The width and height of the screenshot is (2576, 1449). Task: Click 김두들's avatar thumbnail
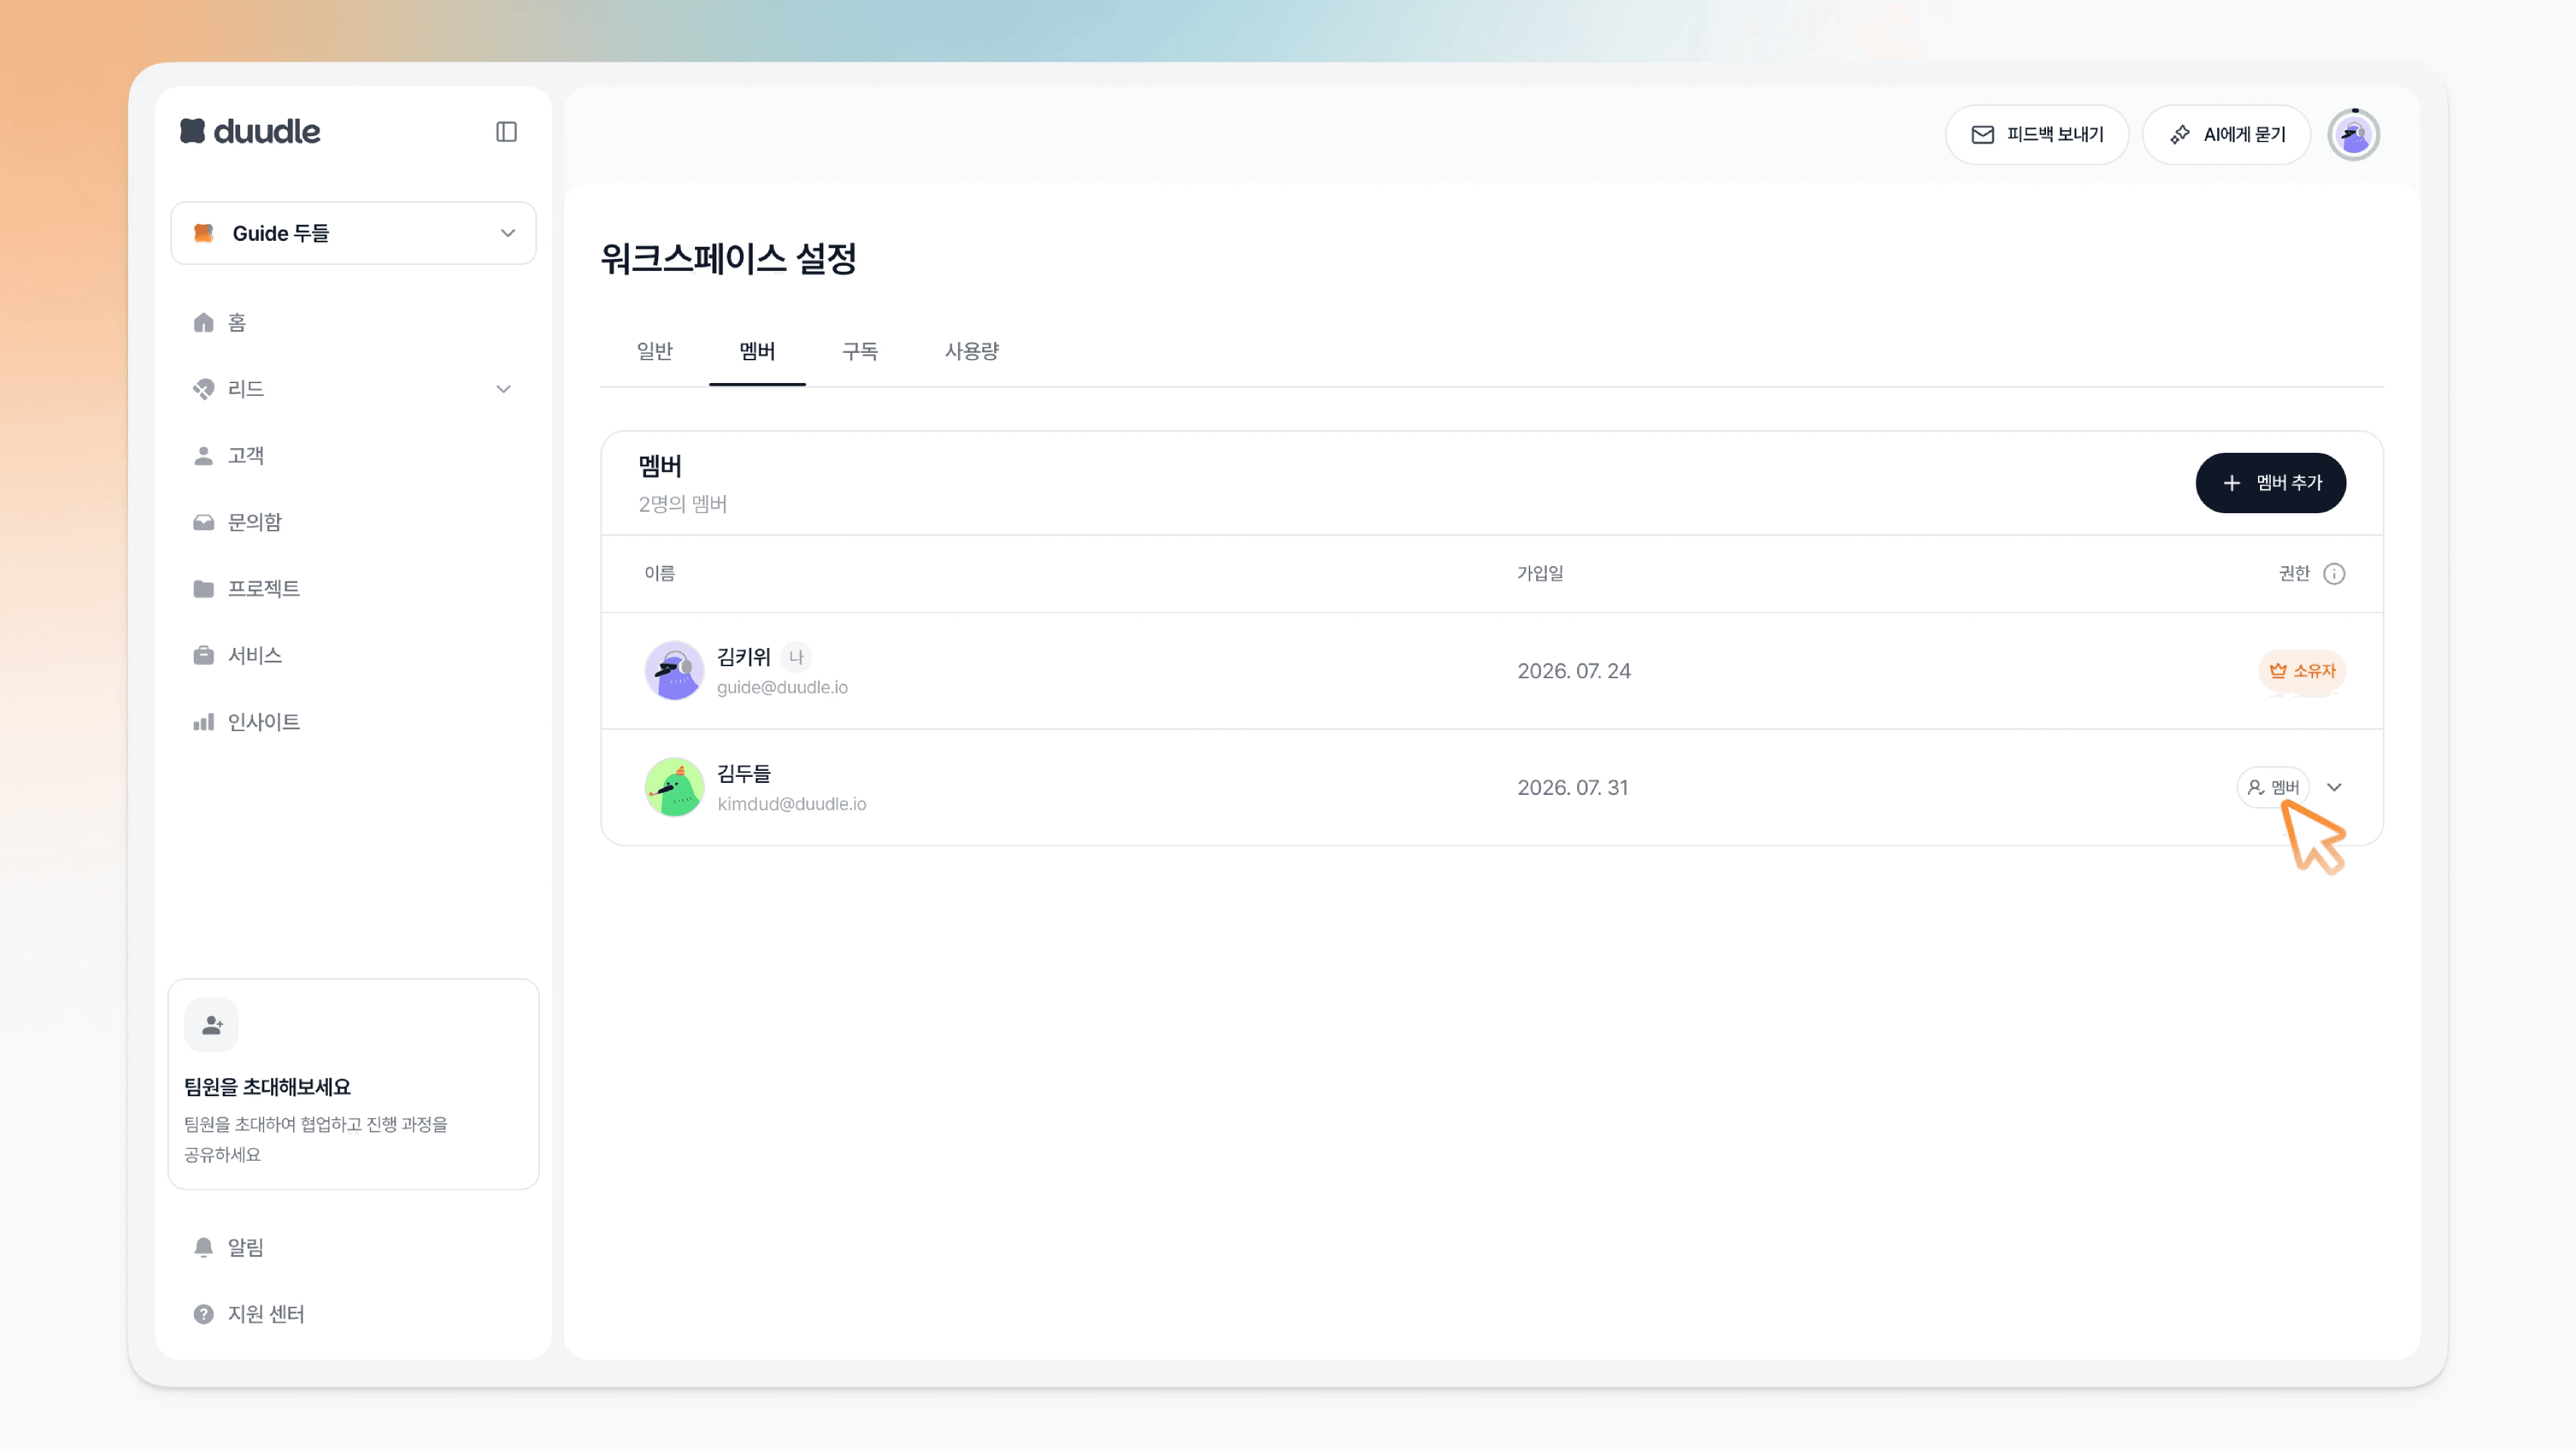[x=674, y=787]
